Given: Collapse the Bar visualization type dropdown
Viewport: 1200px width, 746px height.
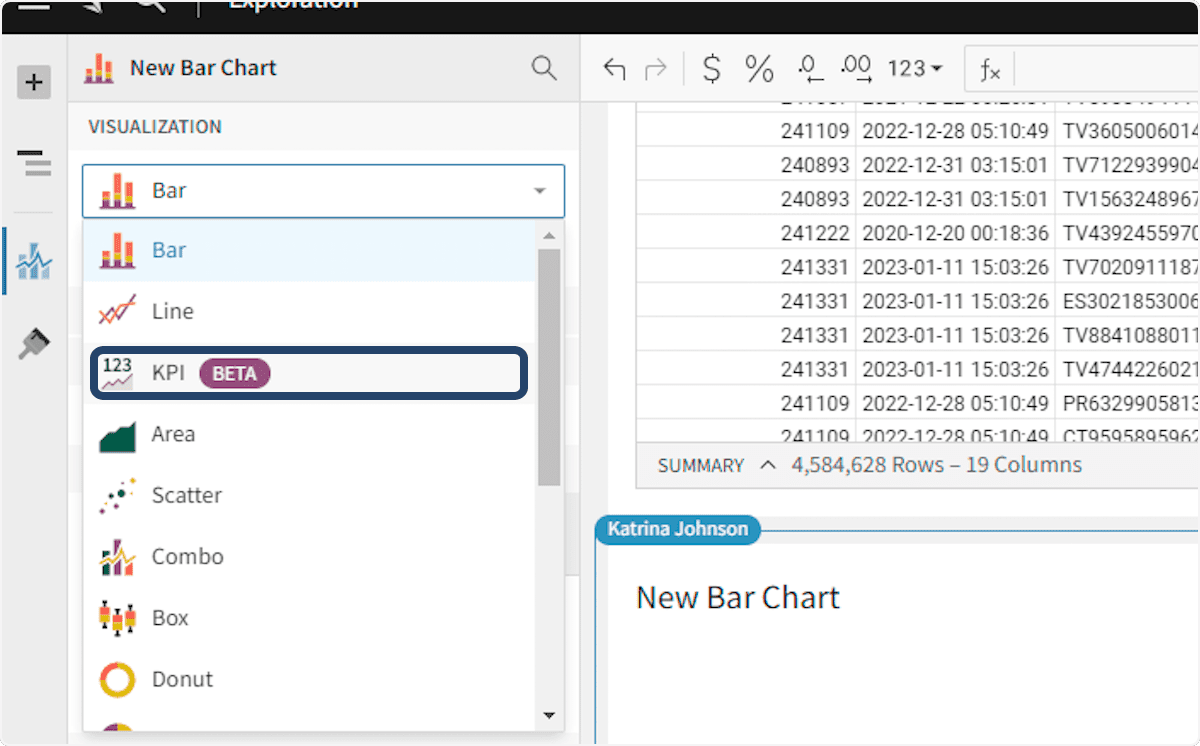Looking at the screenshot, I should click(x=539, y=191).
